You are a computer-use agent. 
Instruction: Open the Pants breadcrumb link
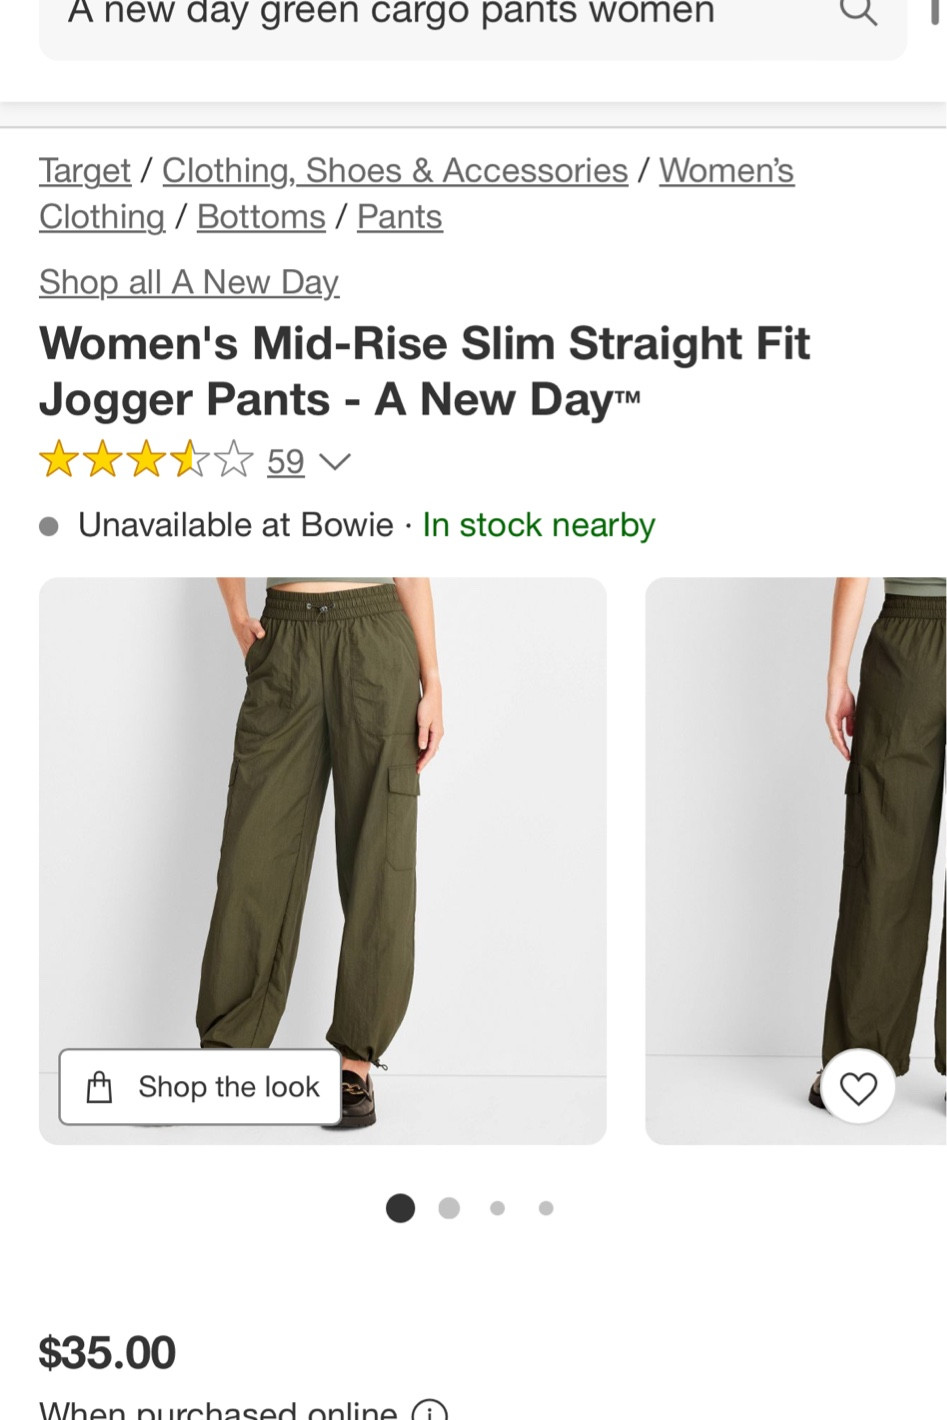[x=399, y=217]
